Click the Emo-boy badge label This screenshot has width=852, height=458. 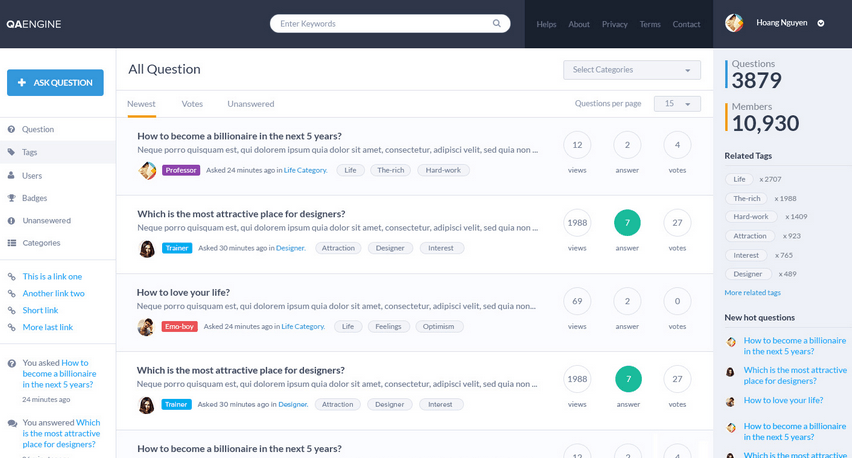[179, 327]
